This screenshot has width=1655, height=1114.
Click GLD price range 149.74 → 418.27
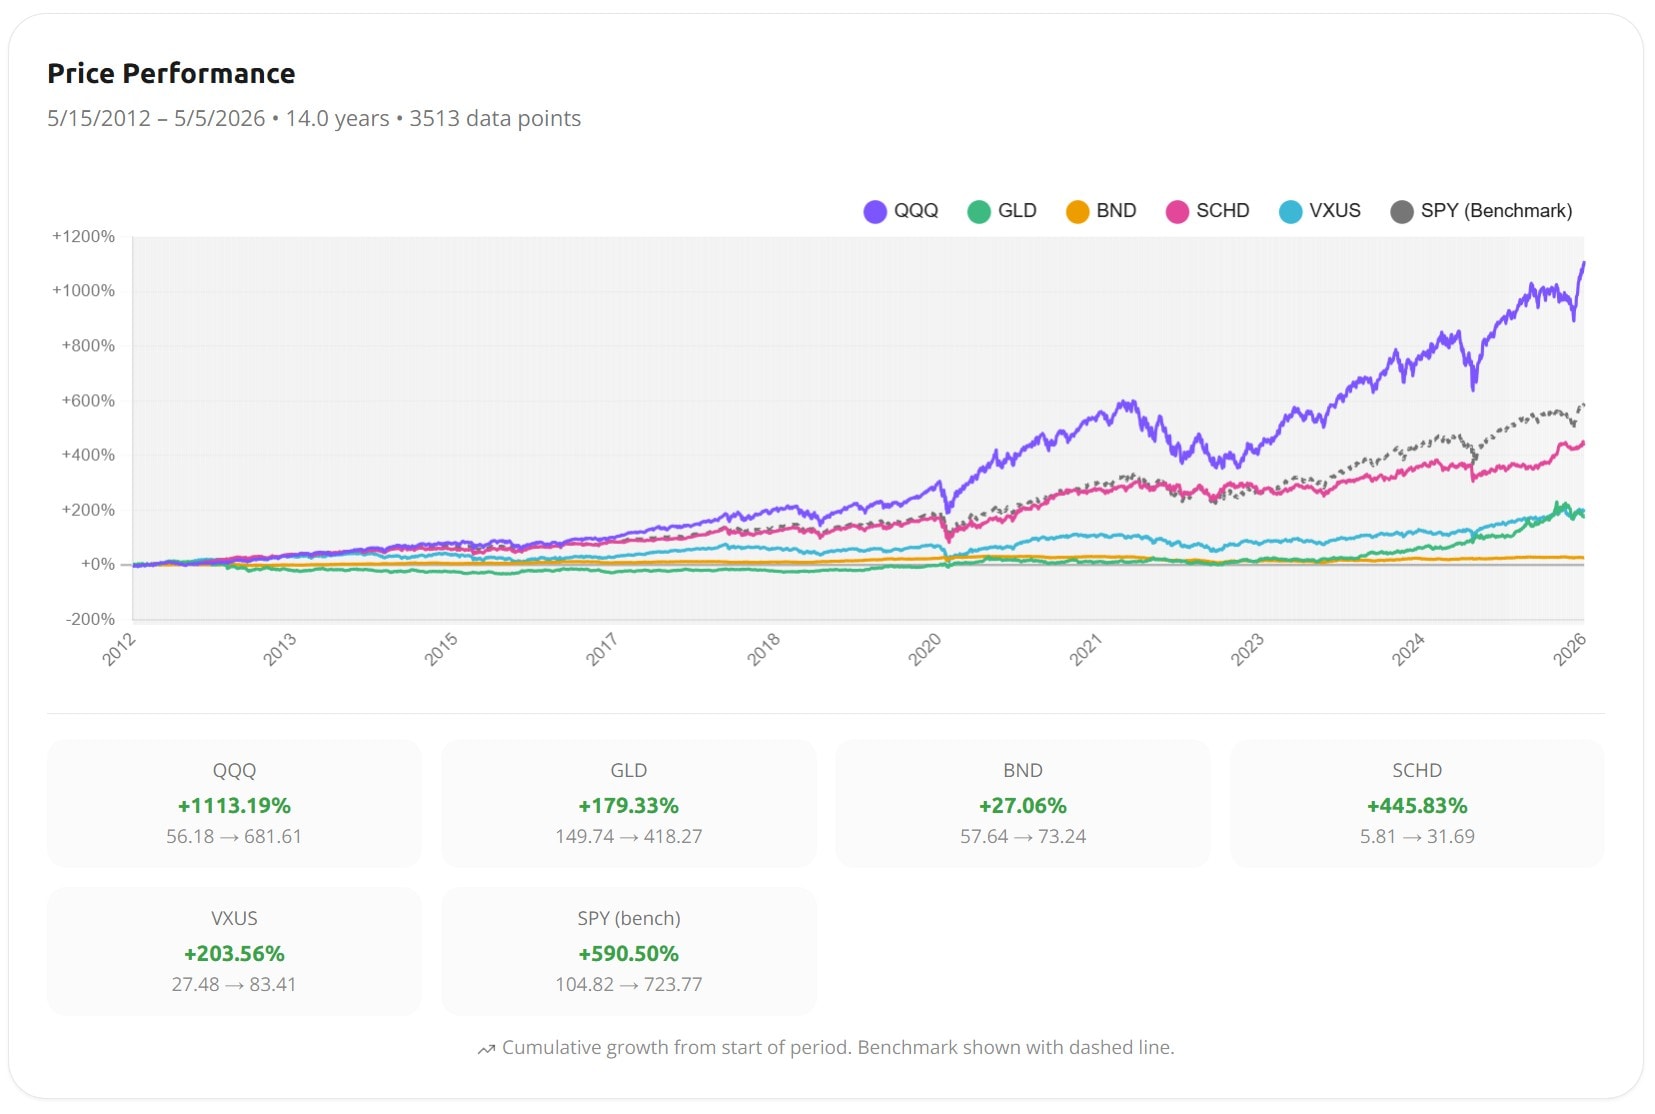(x=629, y=837)
